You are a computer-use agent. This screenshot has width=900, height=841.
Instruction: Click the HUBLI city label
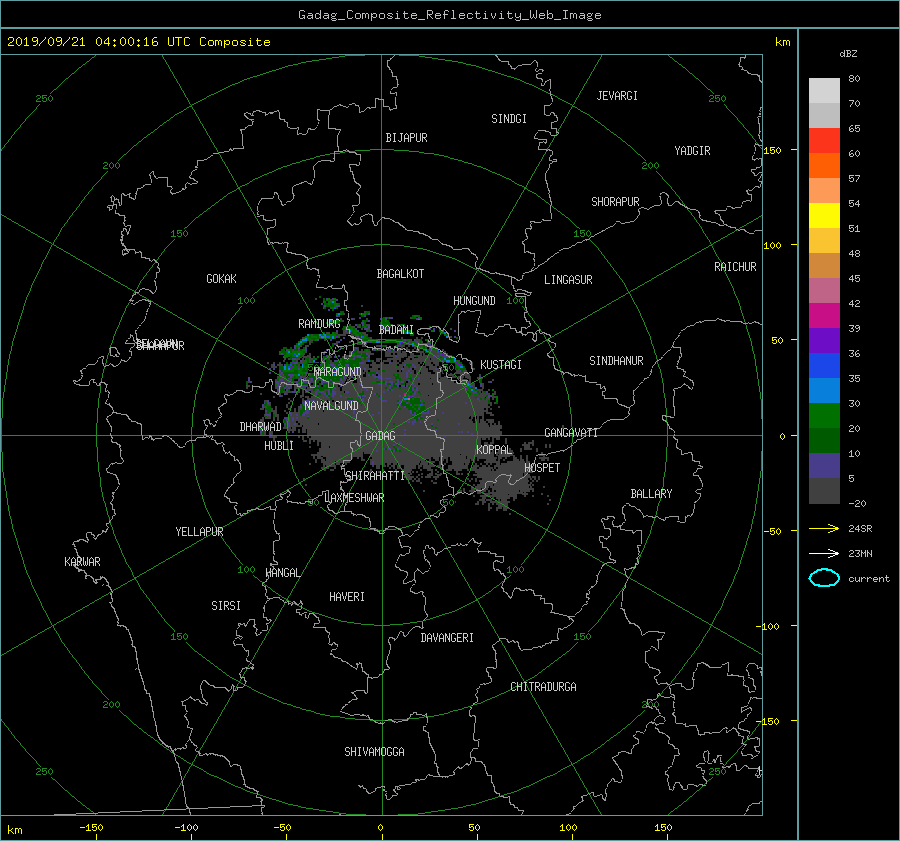279,446
